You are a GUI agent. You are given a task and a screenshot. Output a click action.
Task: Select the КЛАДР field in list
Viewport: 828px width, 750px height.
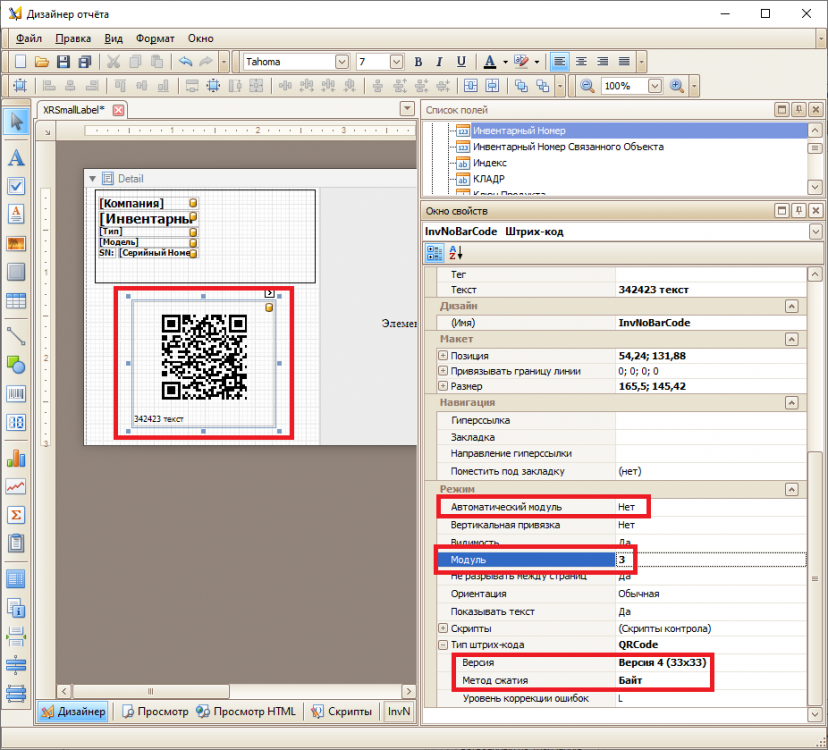pyautogui.click(x=489, y=179)
